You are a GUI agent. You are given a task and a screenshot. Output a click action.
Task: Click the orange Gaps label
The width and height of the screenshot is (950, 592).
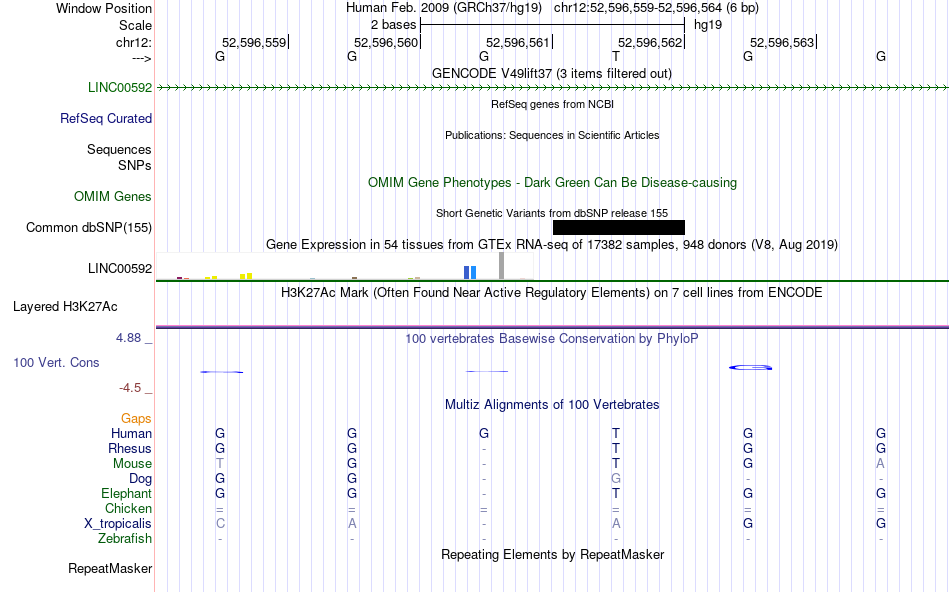click(x=136, y=418)
